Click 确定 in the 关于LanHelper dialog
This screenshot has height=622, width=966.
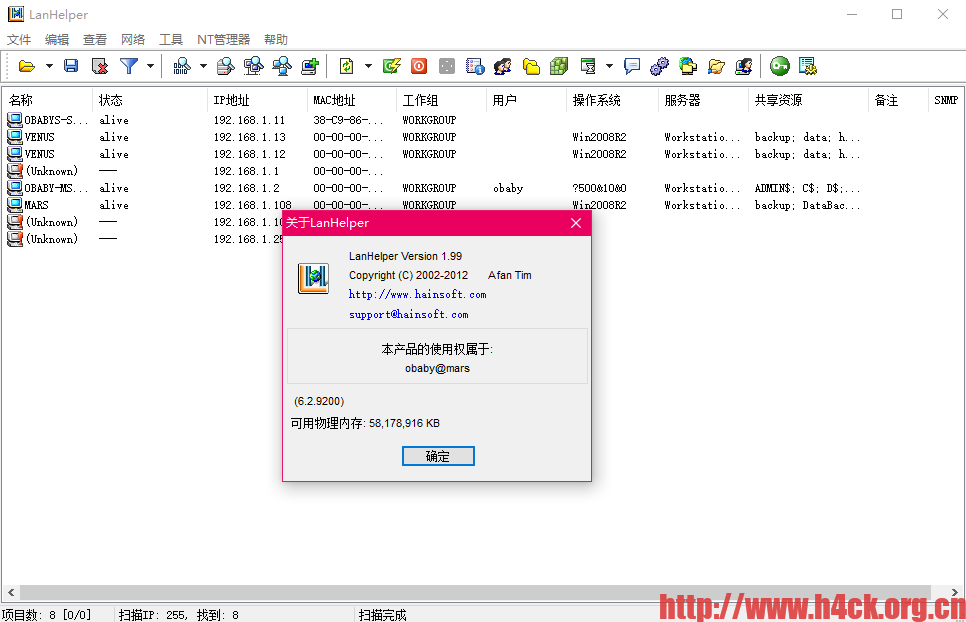(438, 456)
